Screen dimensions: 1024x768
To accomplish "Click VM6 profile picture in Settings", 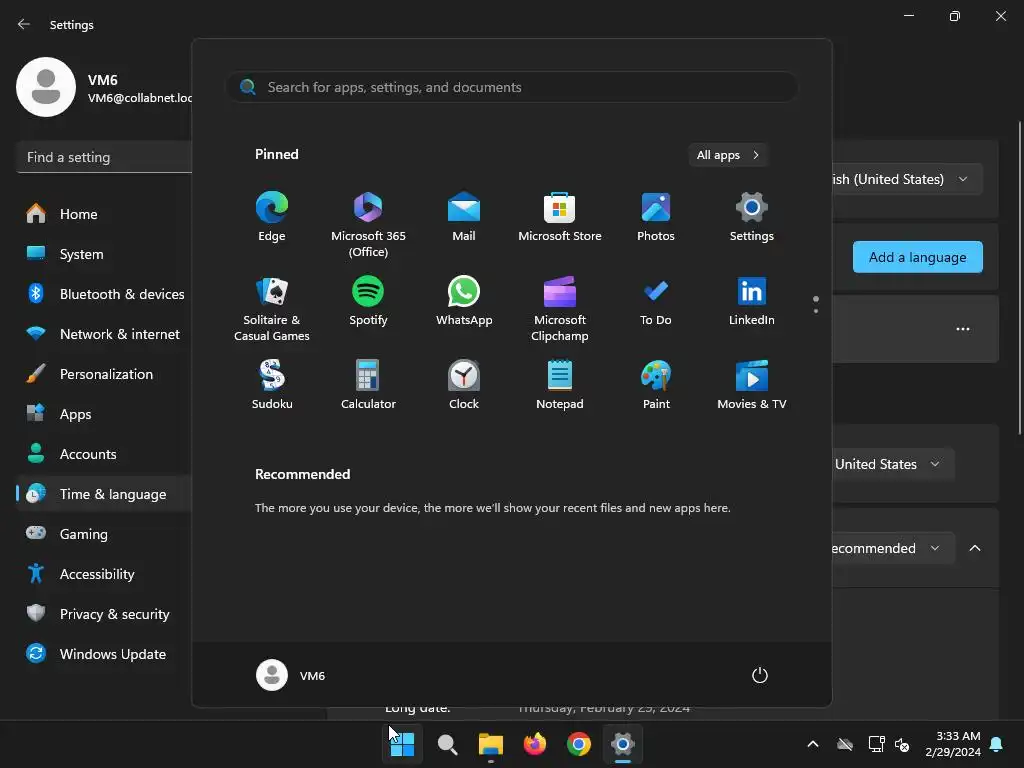I will [46, 87].
